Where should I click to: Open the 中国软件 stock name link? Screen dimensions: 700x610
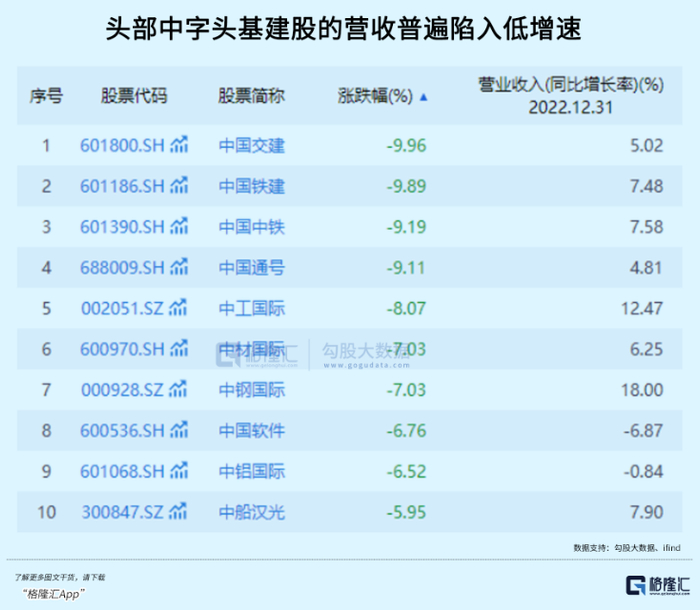pyautogui.click(x=252, y=431)
